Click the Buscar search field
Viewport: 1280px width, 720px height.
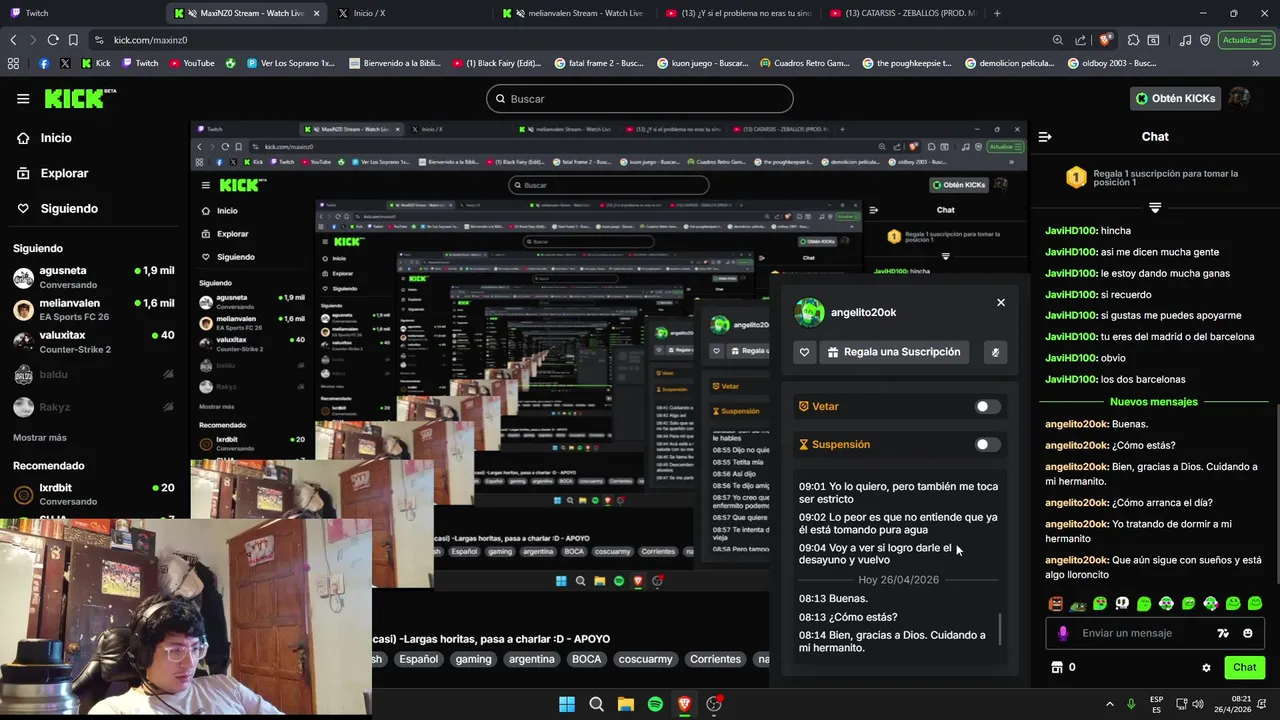pyautogui.click(x=640, y=99)
